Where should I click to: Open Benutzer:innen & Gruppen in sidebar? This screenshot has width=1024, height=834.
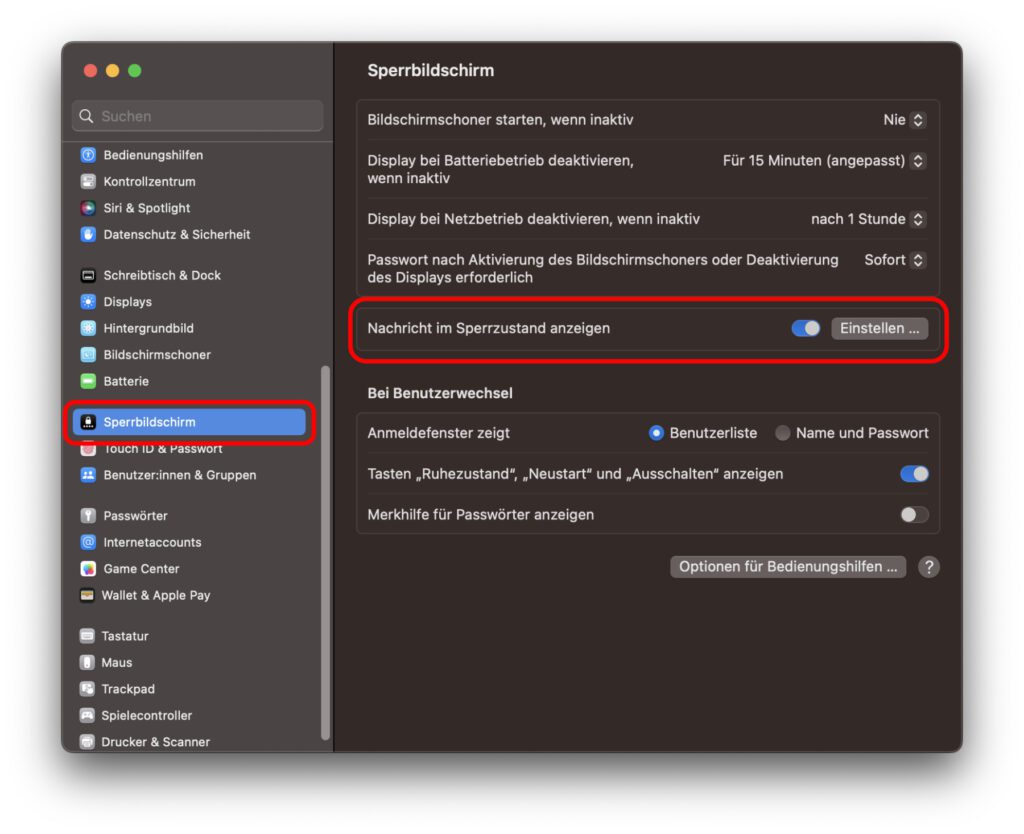coord(179,475)
